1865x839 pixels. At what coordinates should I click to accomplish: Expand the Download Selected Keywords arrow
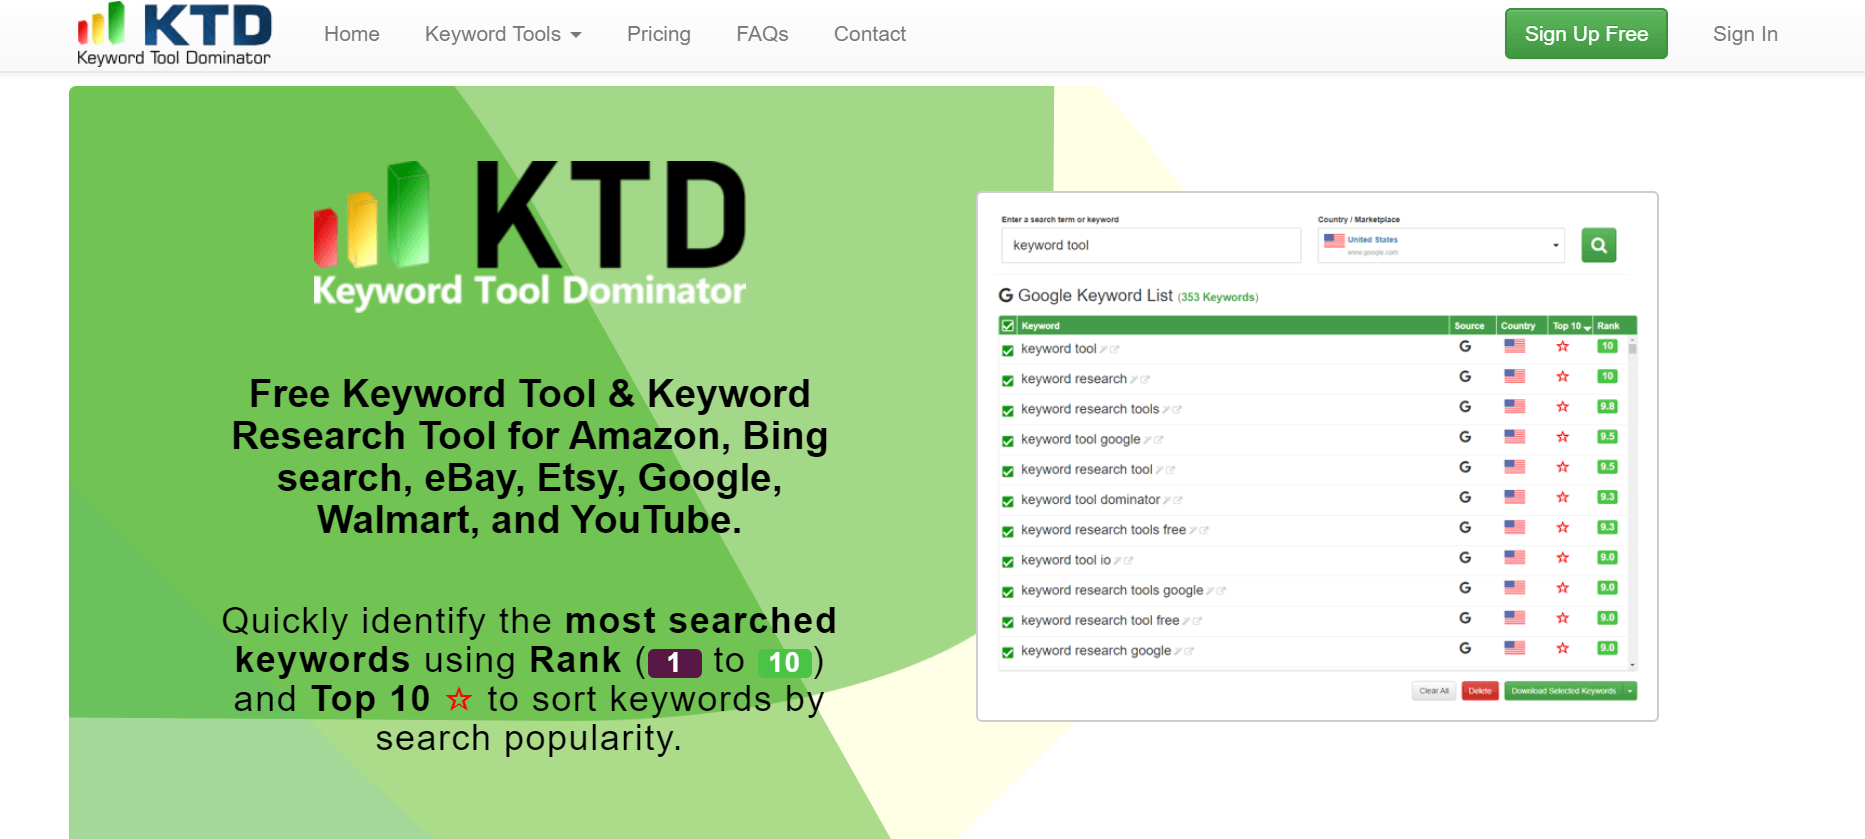coord(1631,691)
